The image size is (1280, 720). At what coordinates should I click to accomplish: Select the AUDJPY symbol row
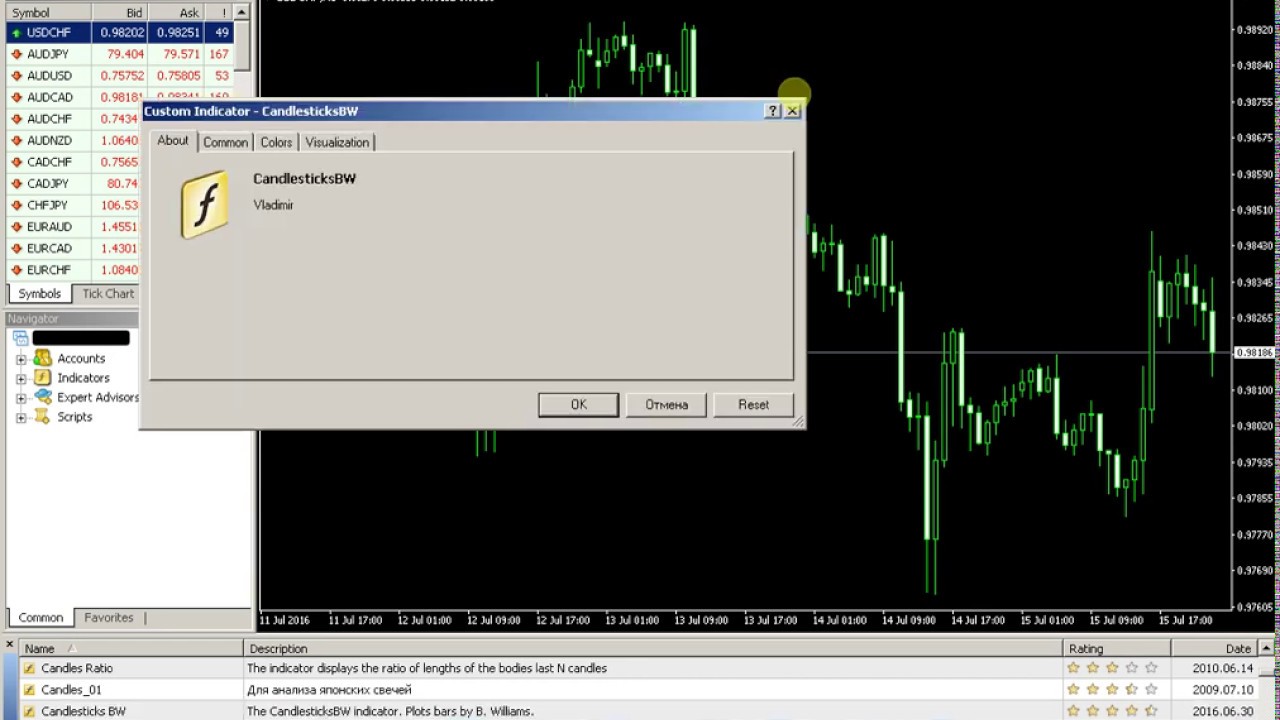tap(120, 54)
